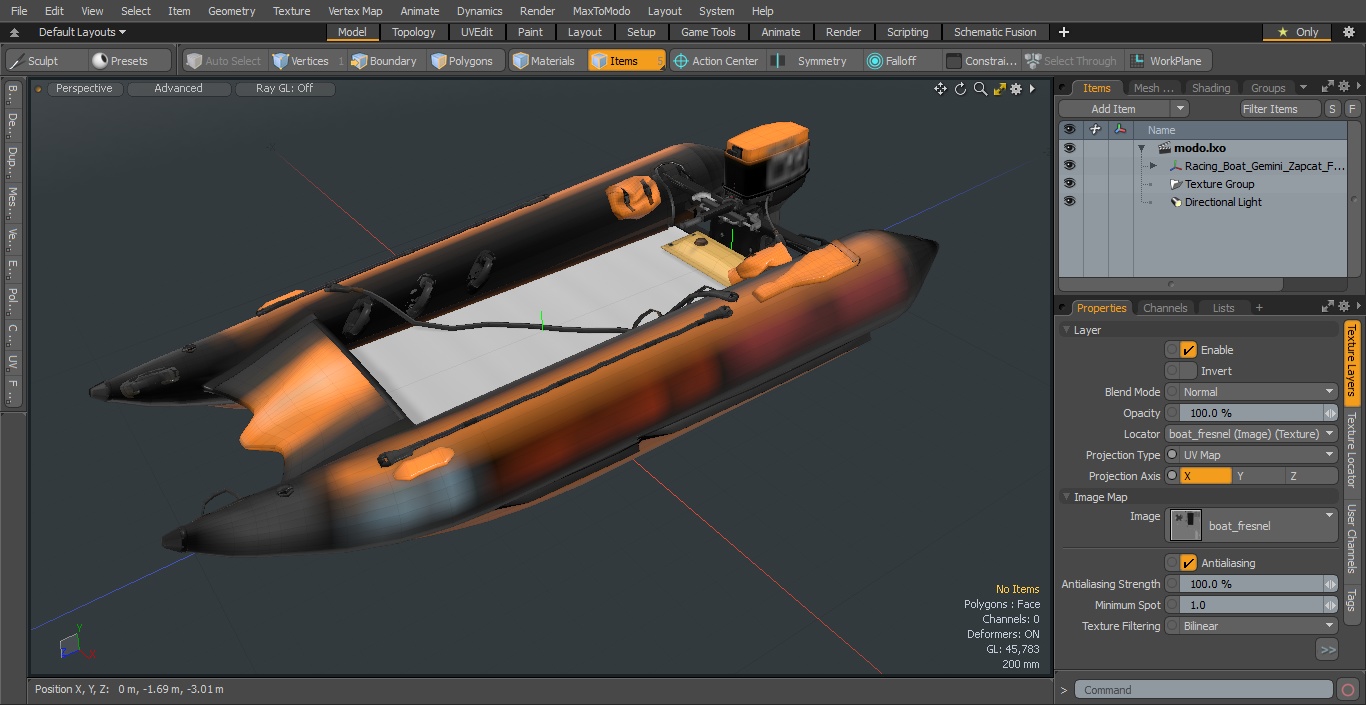Adjust the Minimum Spot slider arrows

tap(1331, 605)
